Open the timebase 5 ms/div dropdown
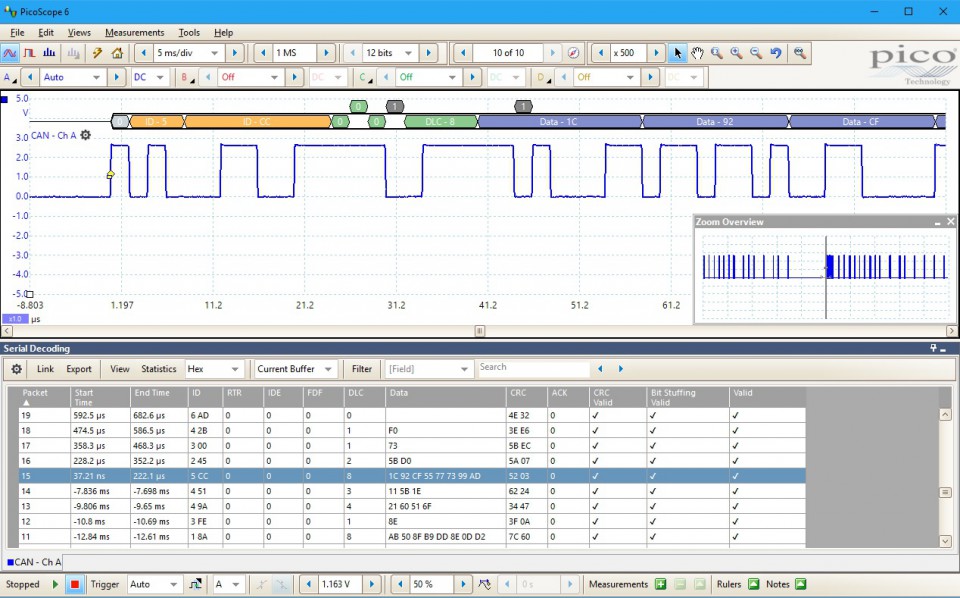The height and width of the screenshot is (598, 960). 214,53
